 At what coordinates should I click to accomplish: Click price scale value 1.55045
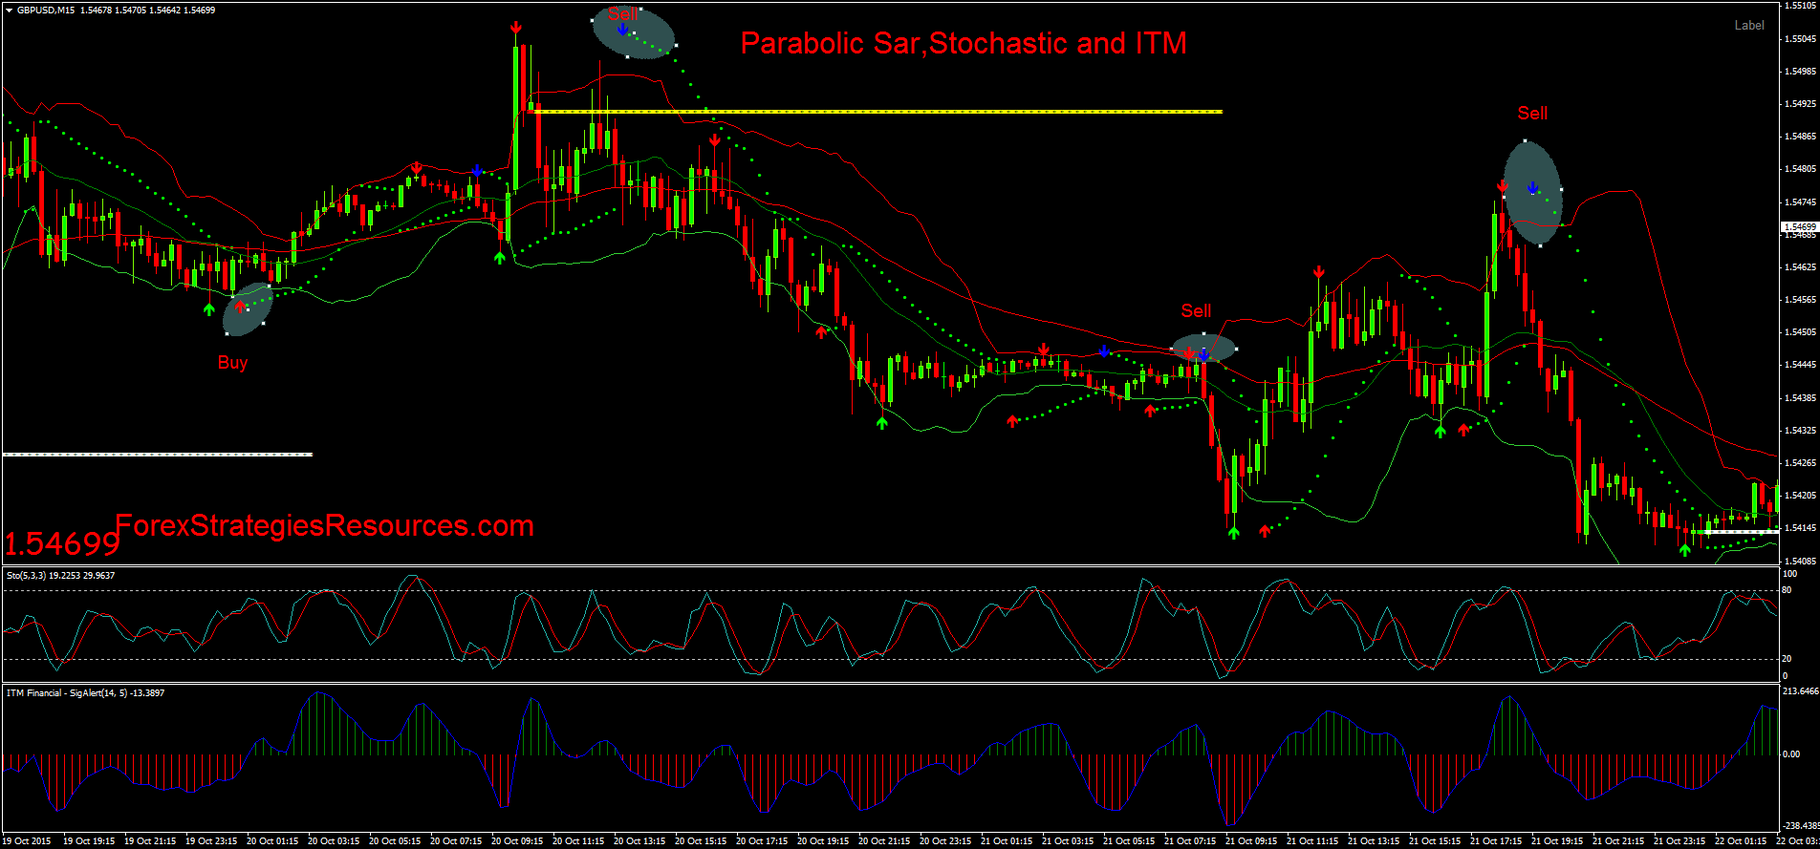(1800, 39)
